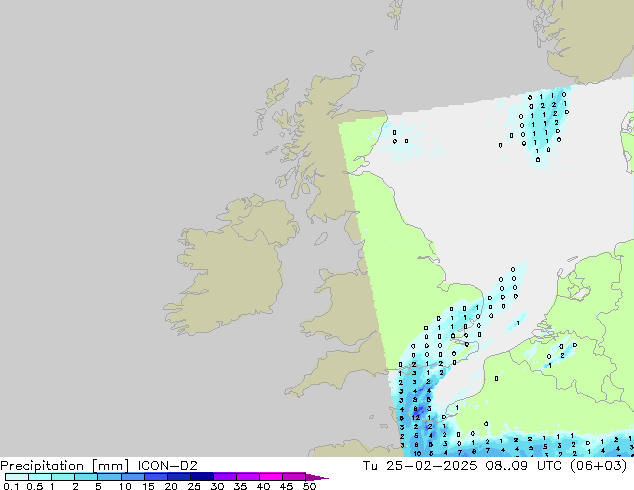The height and width of the screenshot is (490, 634).
Task: Click the 'ICON-D2' model name
Action: point(168,466)
